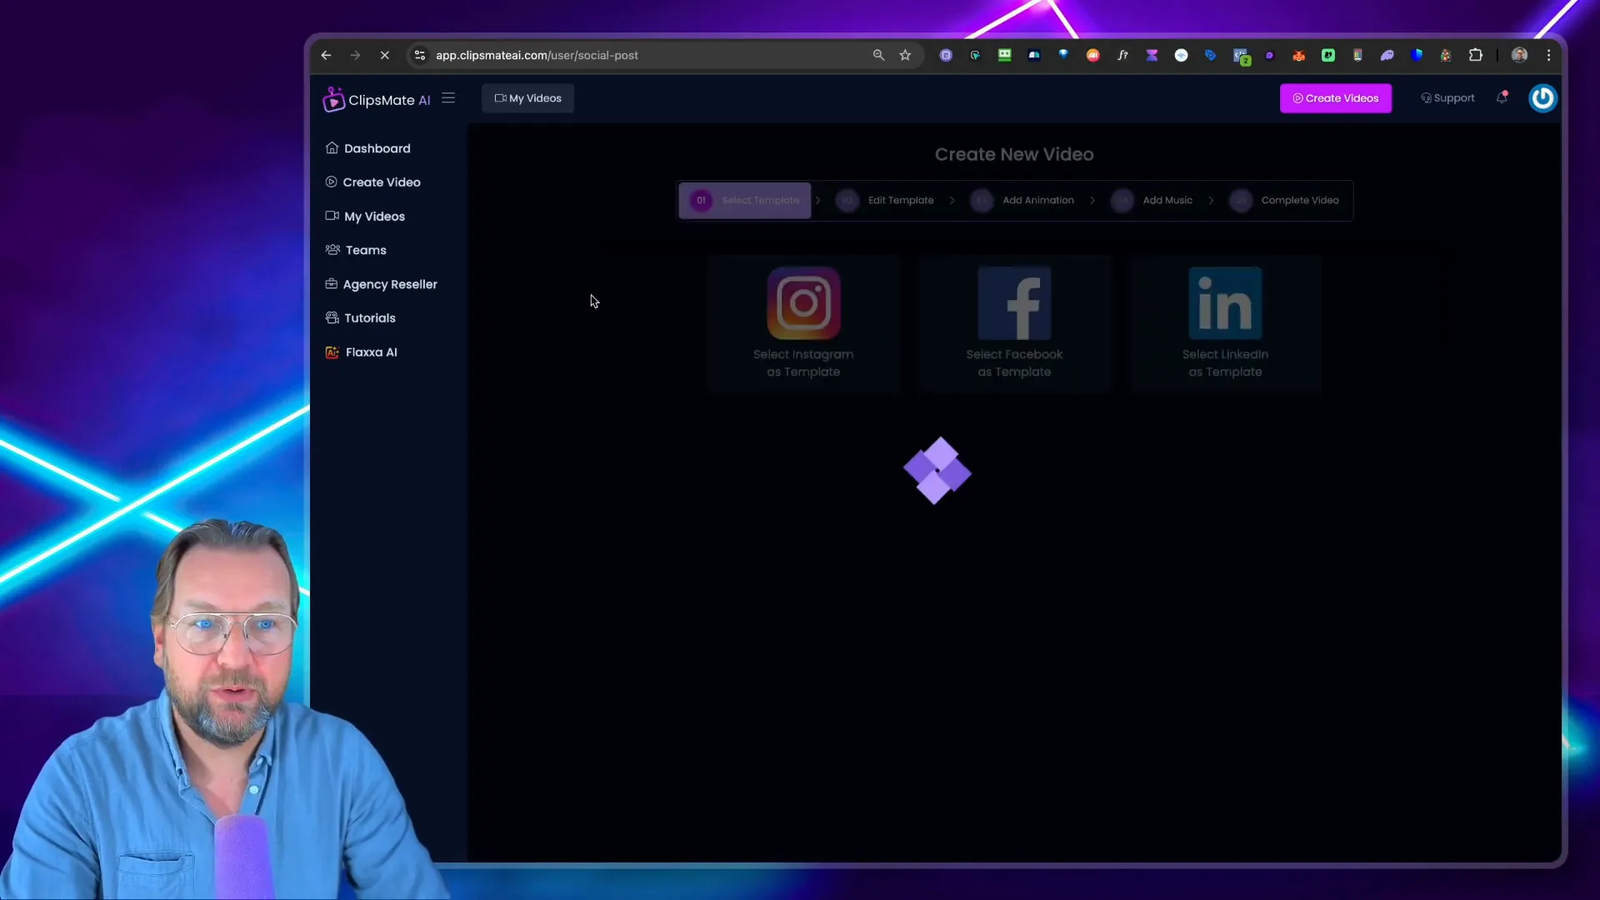1600x900 pixels.
Task: Click the Select Instagram as Template caption
Action: (803, 363)
